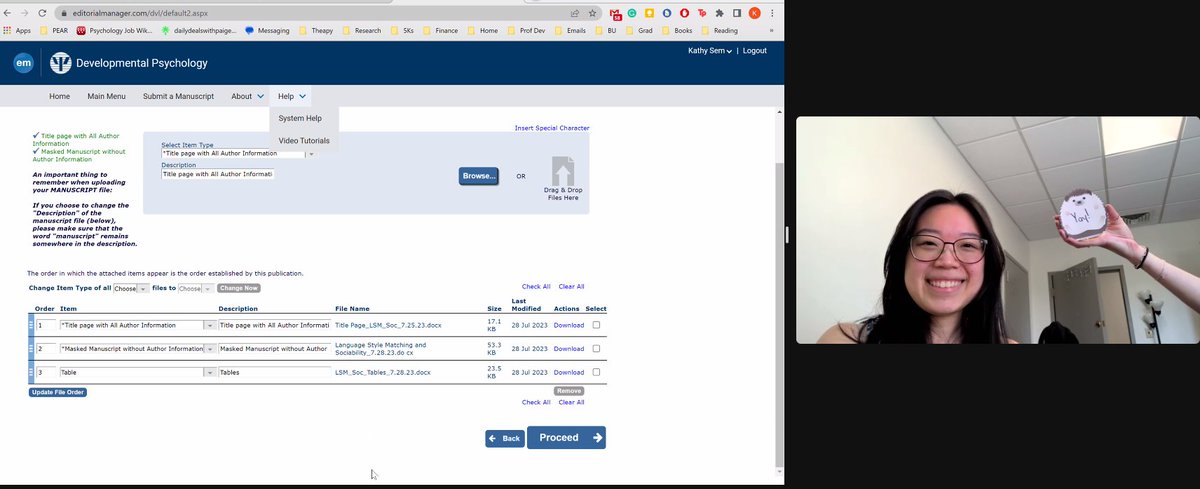Click the Order field for row 2
This screenshot has width=1200, height=489.
click(46, 349)
